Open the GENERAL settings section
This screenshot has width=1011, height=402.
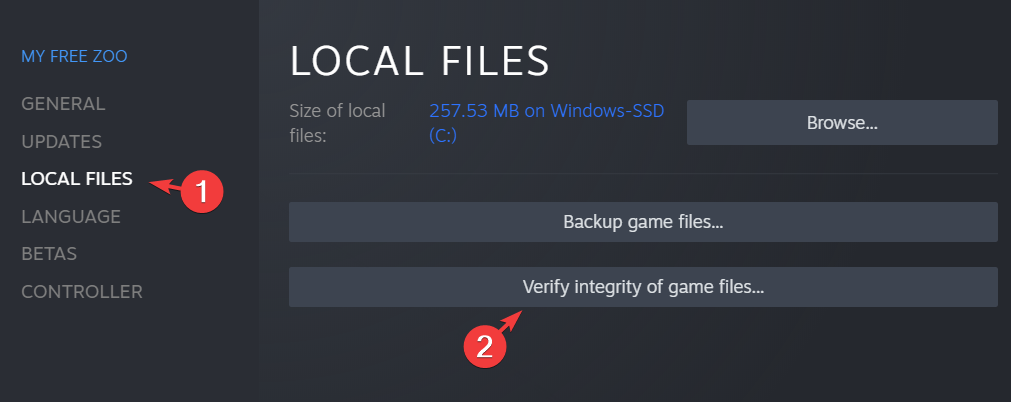click(x=63, y=104)
